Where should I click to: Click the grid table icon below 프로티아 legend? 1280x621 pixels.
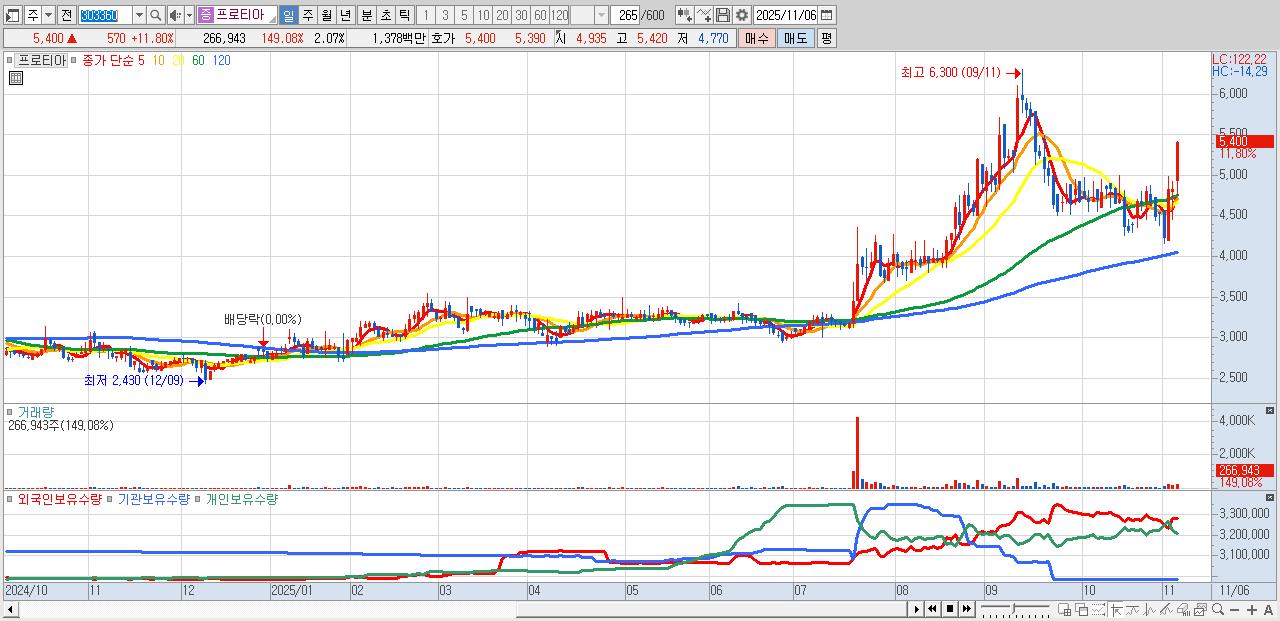[x=15, y=78]
